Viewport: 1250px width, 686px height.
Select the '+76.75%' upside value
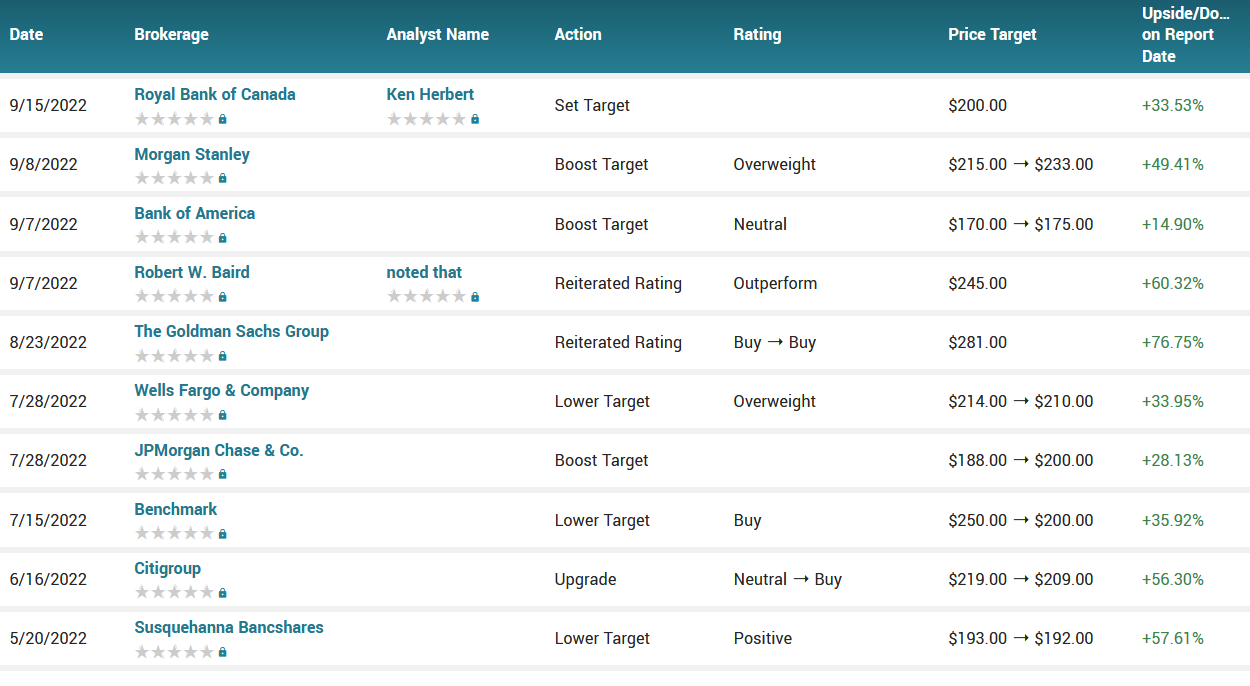(1172, 342)
